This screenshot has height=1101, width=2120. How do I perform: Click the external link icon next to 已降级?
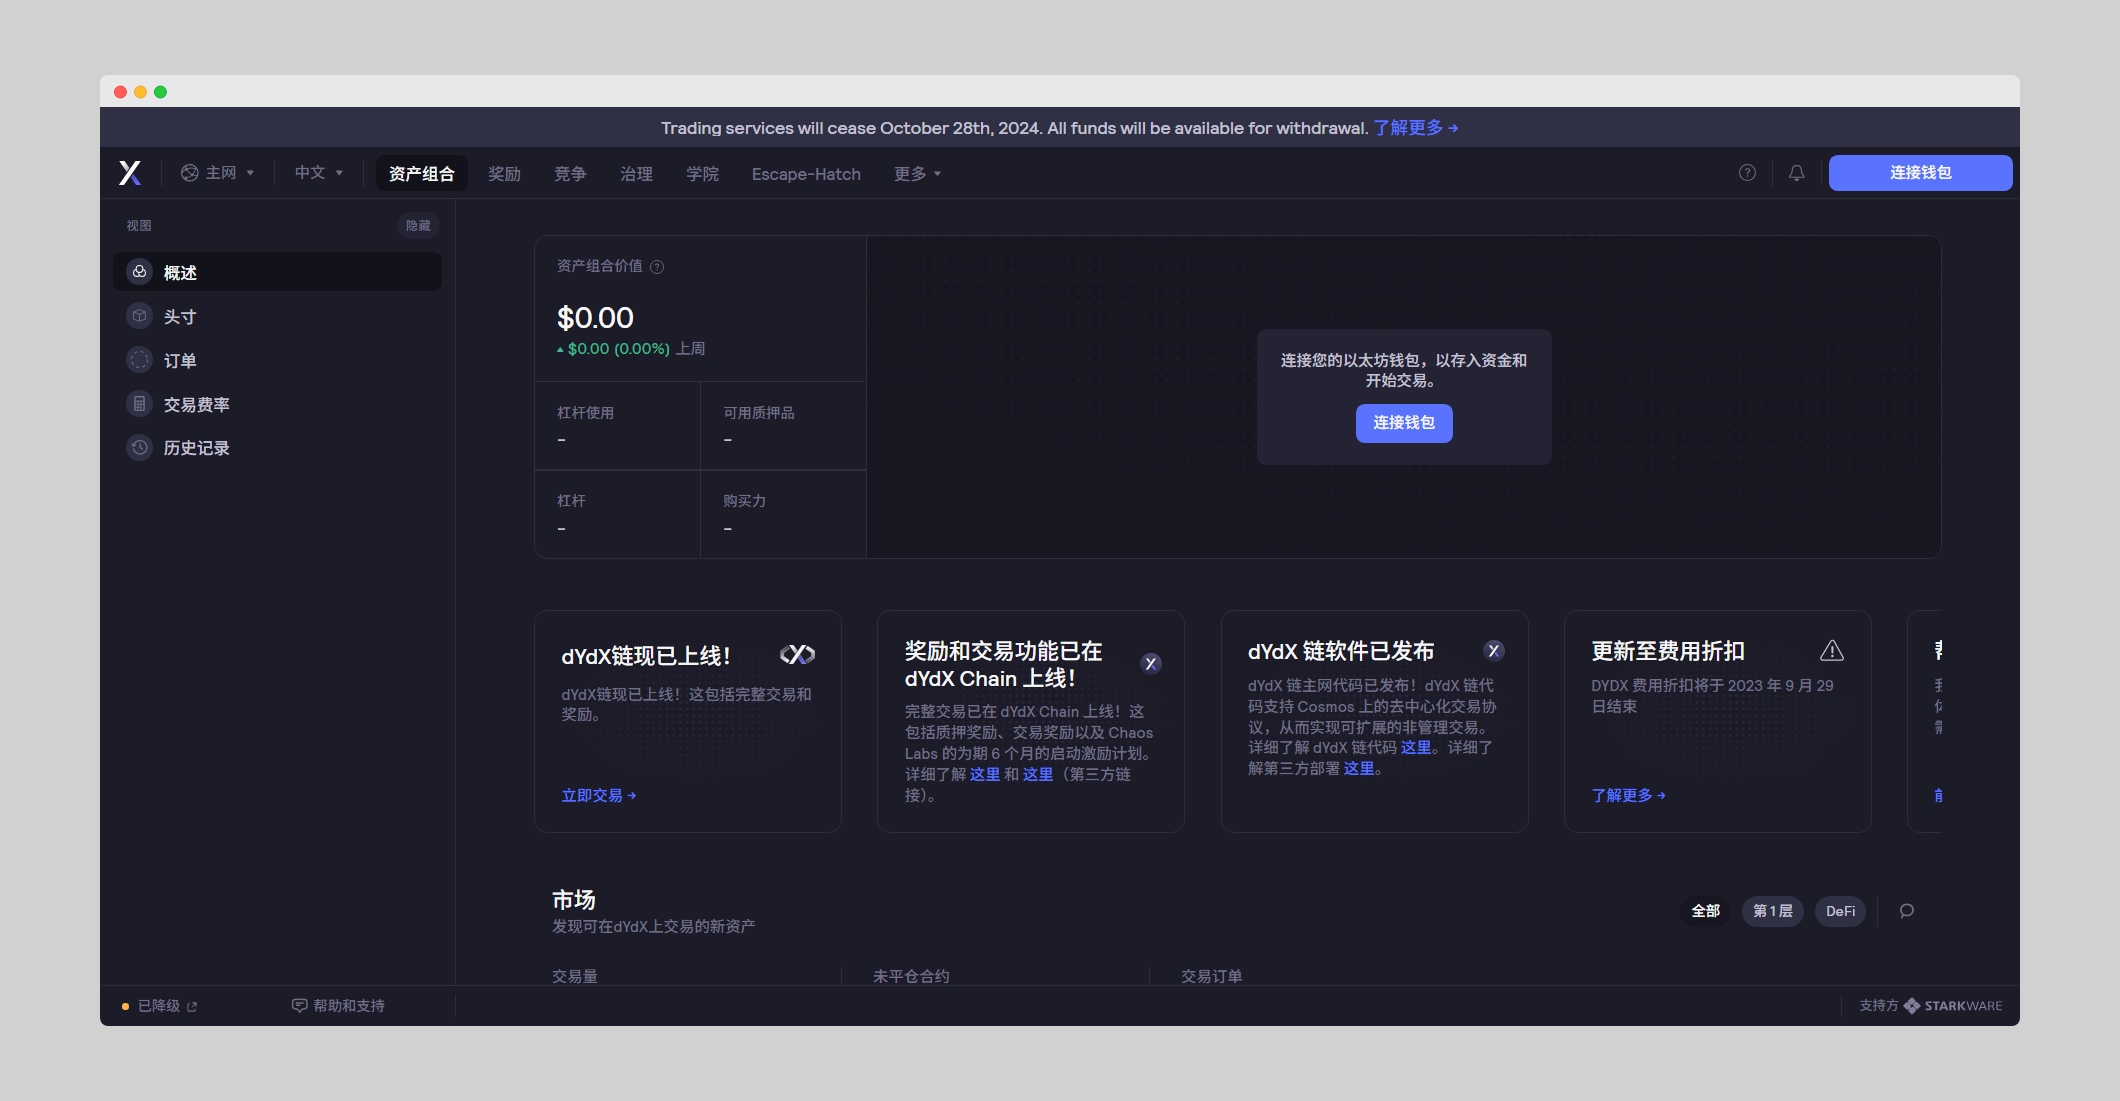click(x=192, y=1007)
